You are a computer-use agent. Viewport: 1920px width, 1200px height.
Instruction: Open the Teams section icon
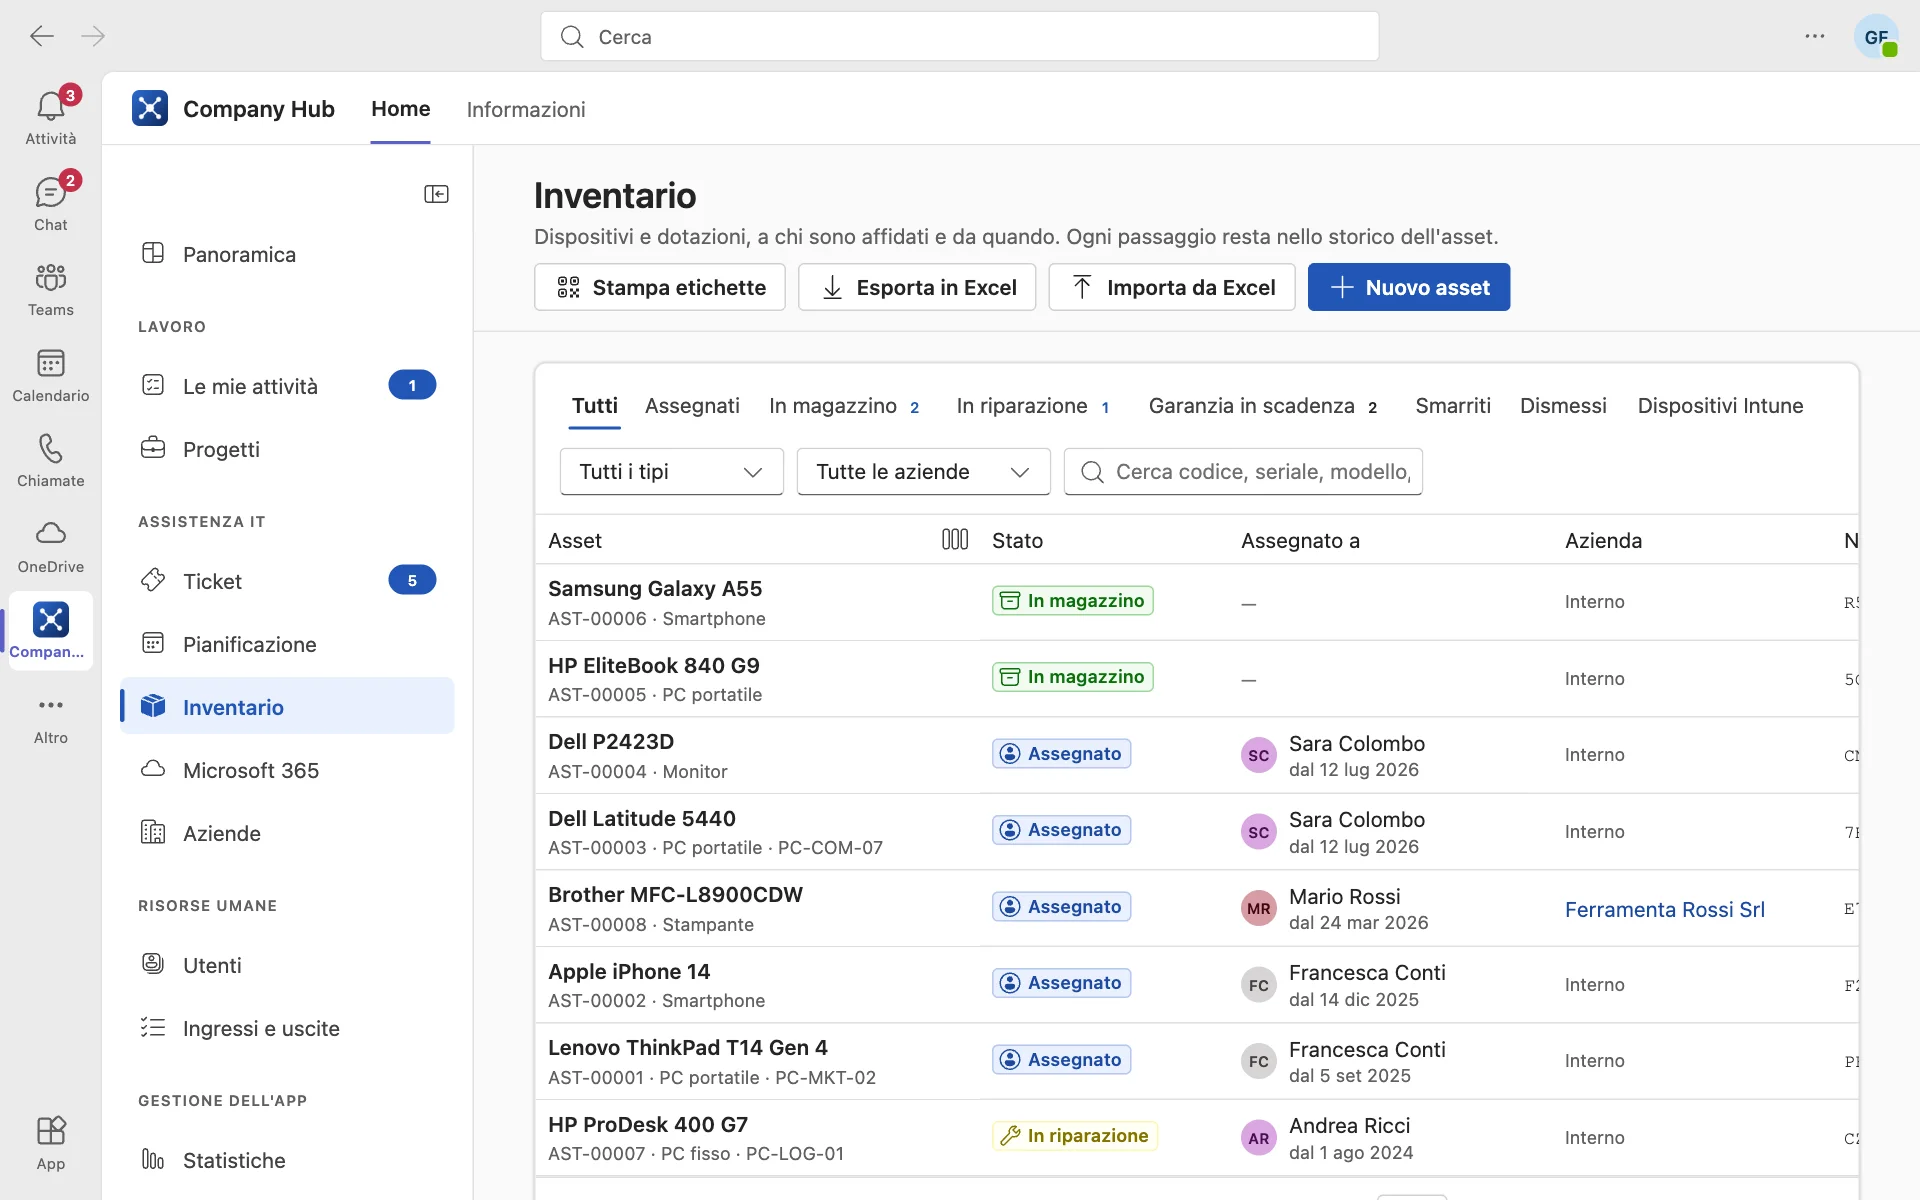pyautogui.click(x=51, y=288)
